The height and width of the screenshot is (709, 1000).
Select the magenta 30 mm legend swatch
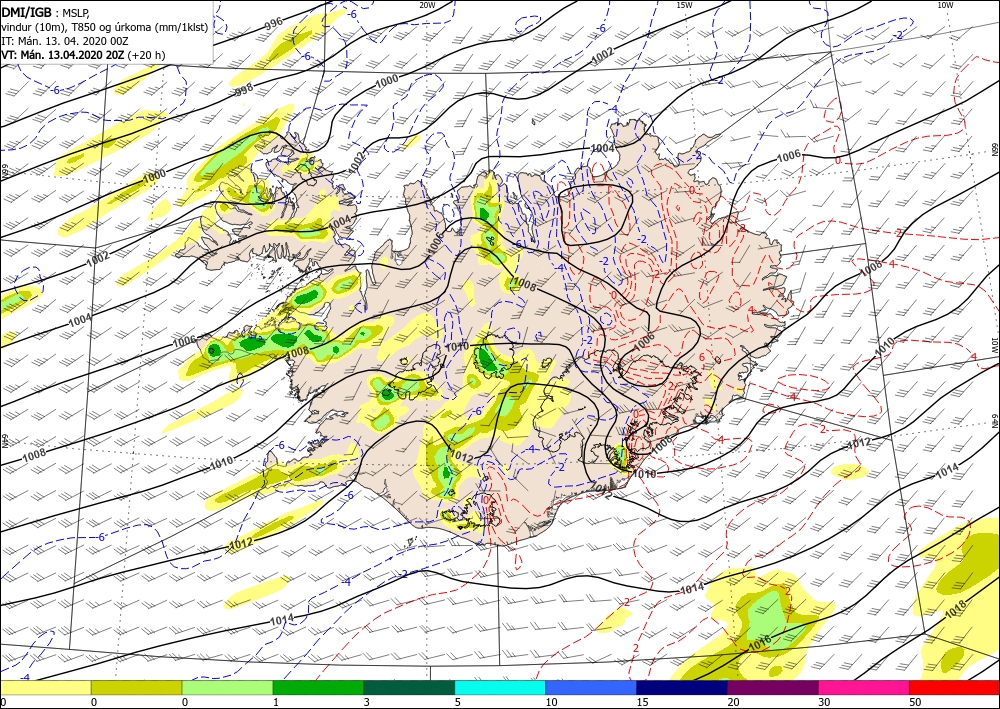864,687
